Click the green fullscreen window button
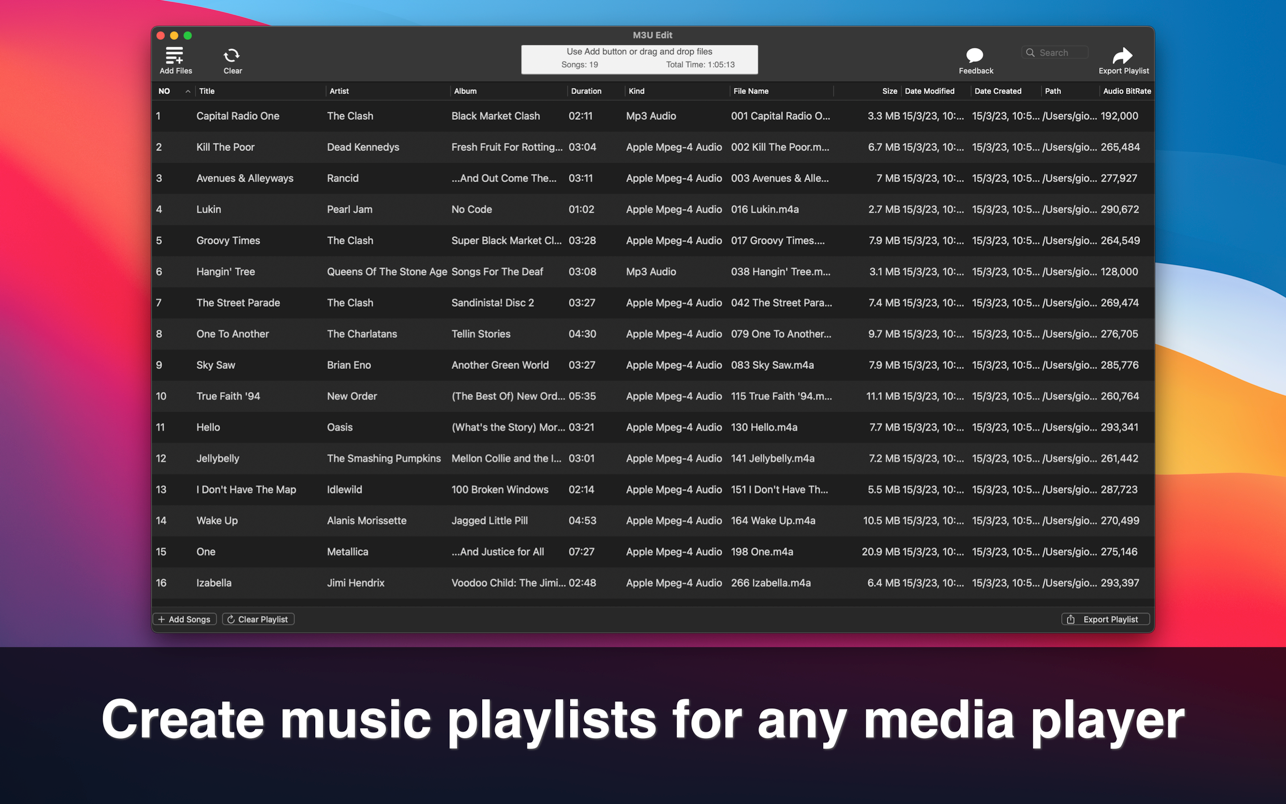The image size is (1286, 804). [x=187, y=35]
